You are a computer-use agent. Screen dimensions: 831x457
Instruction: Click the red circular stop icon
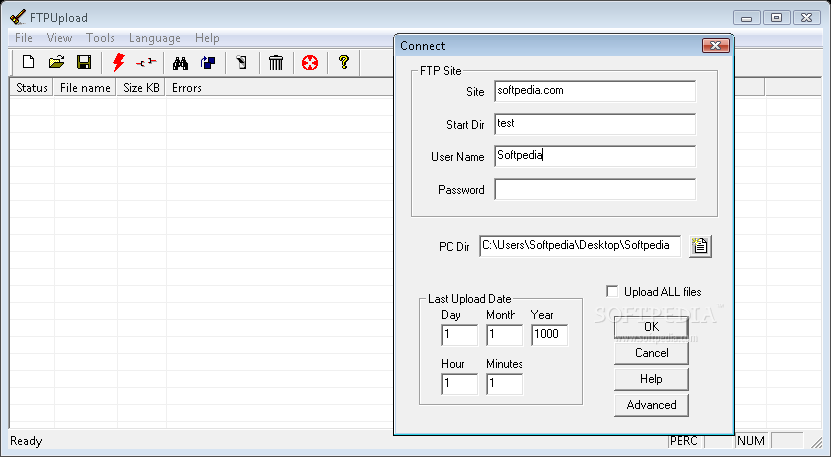(x=310, y=63)
